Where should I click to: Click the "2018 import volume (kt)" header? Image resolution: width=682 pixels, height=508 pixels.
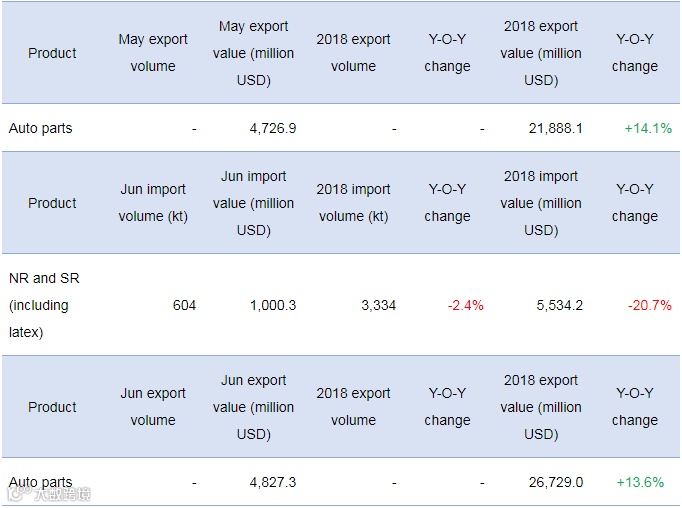click(x=353, y=203)
